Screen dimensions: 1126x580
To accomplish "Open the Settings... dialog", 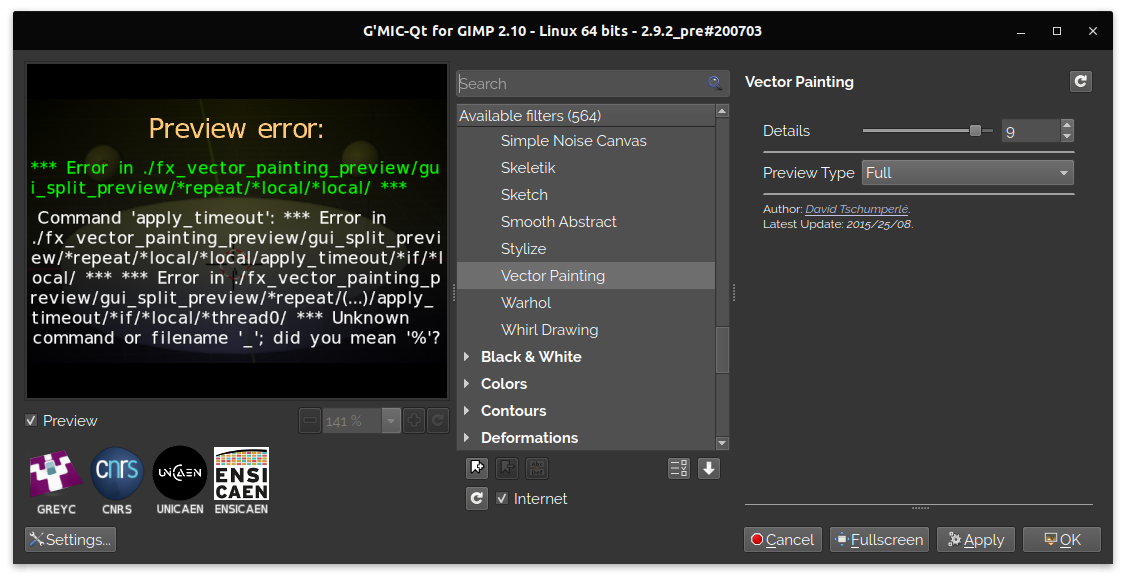I will (70, 540).
